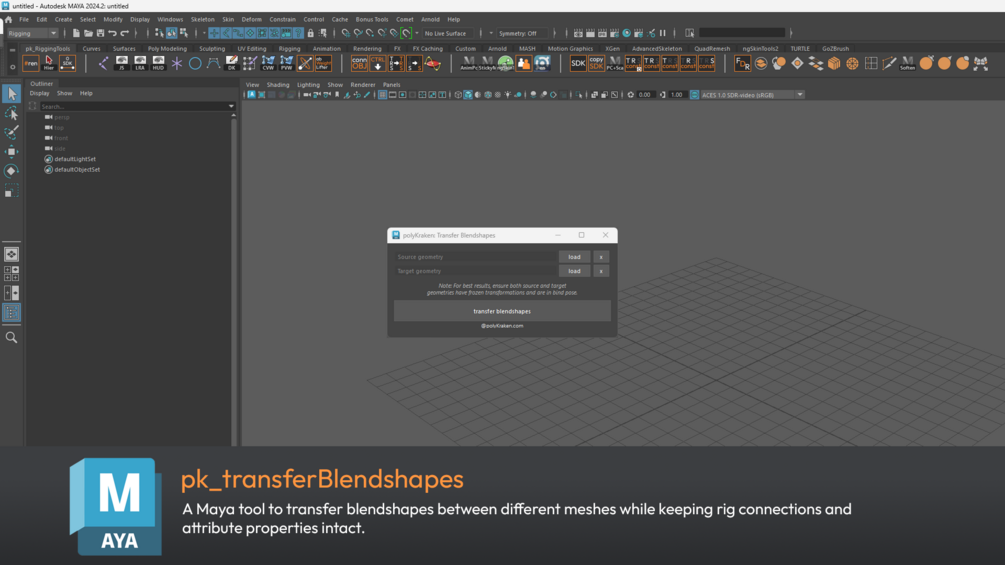Select defaultLightSet in the Outliner
The width and height of the screenshot is (1005, 565).
[75, 159]
